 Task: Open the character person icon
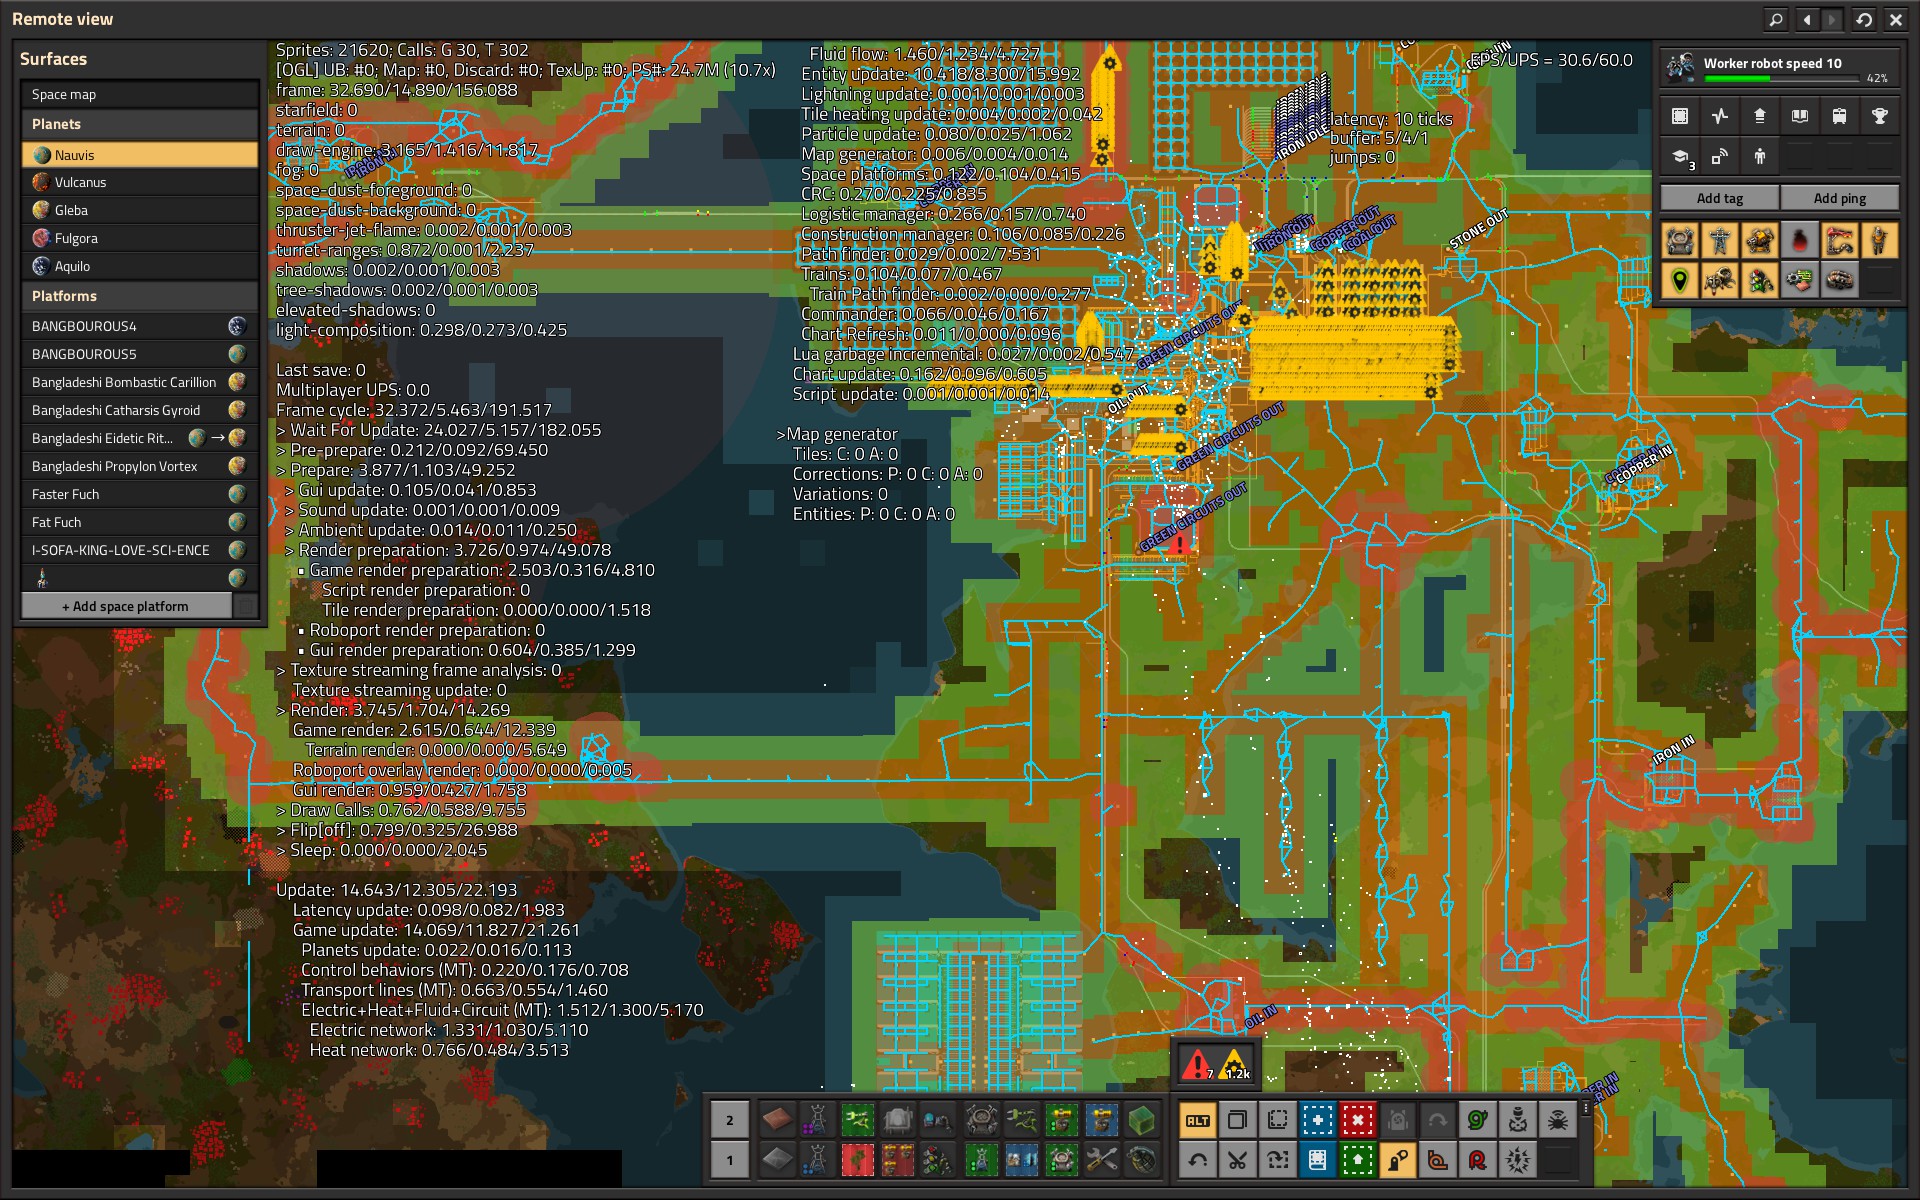tap(1760, 156)
